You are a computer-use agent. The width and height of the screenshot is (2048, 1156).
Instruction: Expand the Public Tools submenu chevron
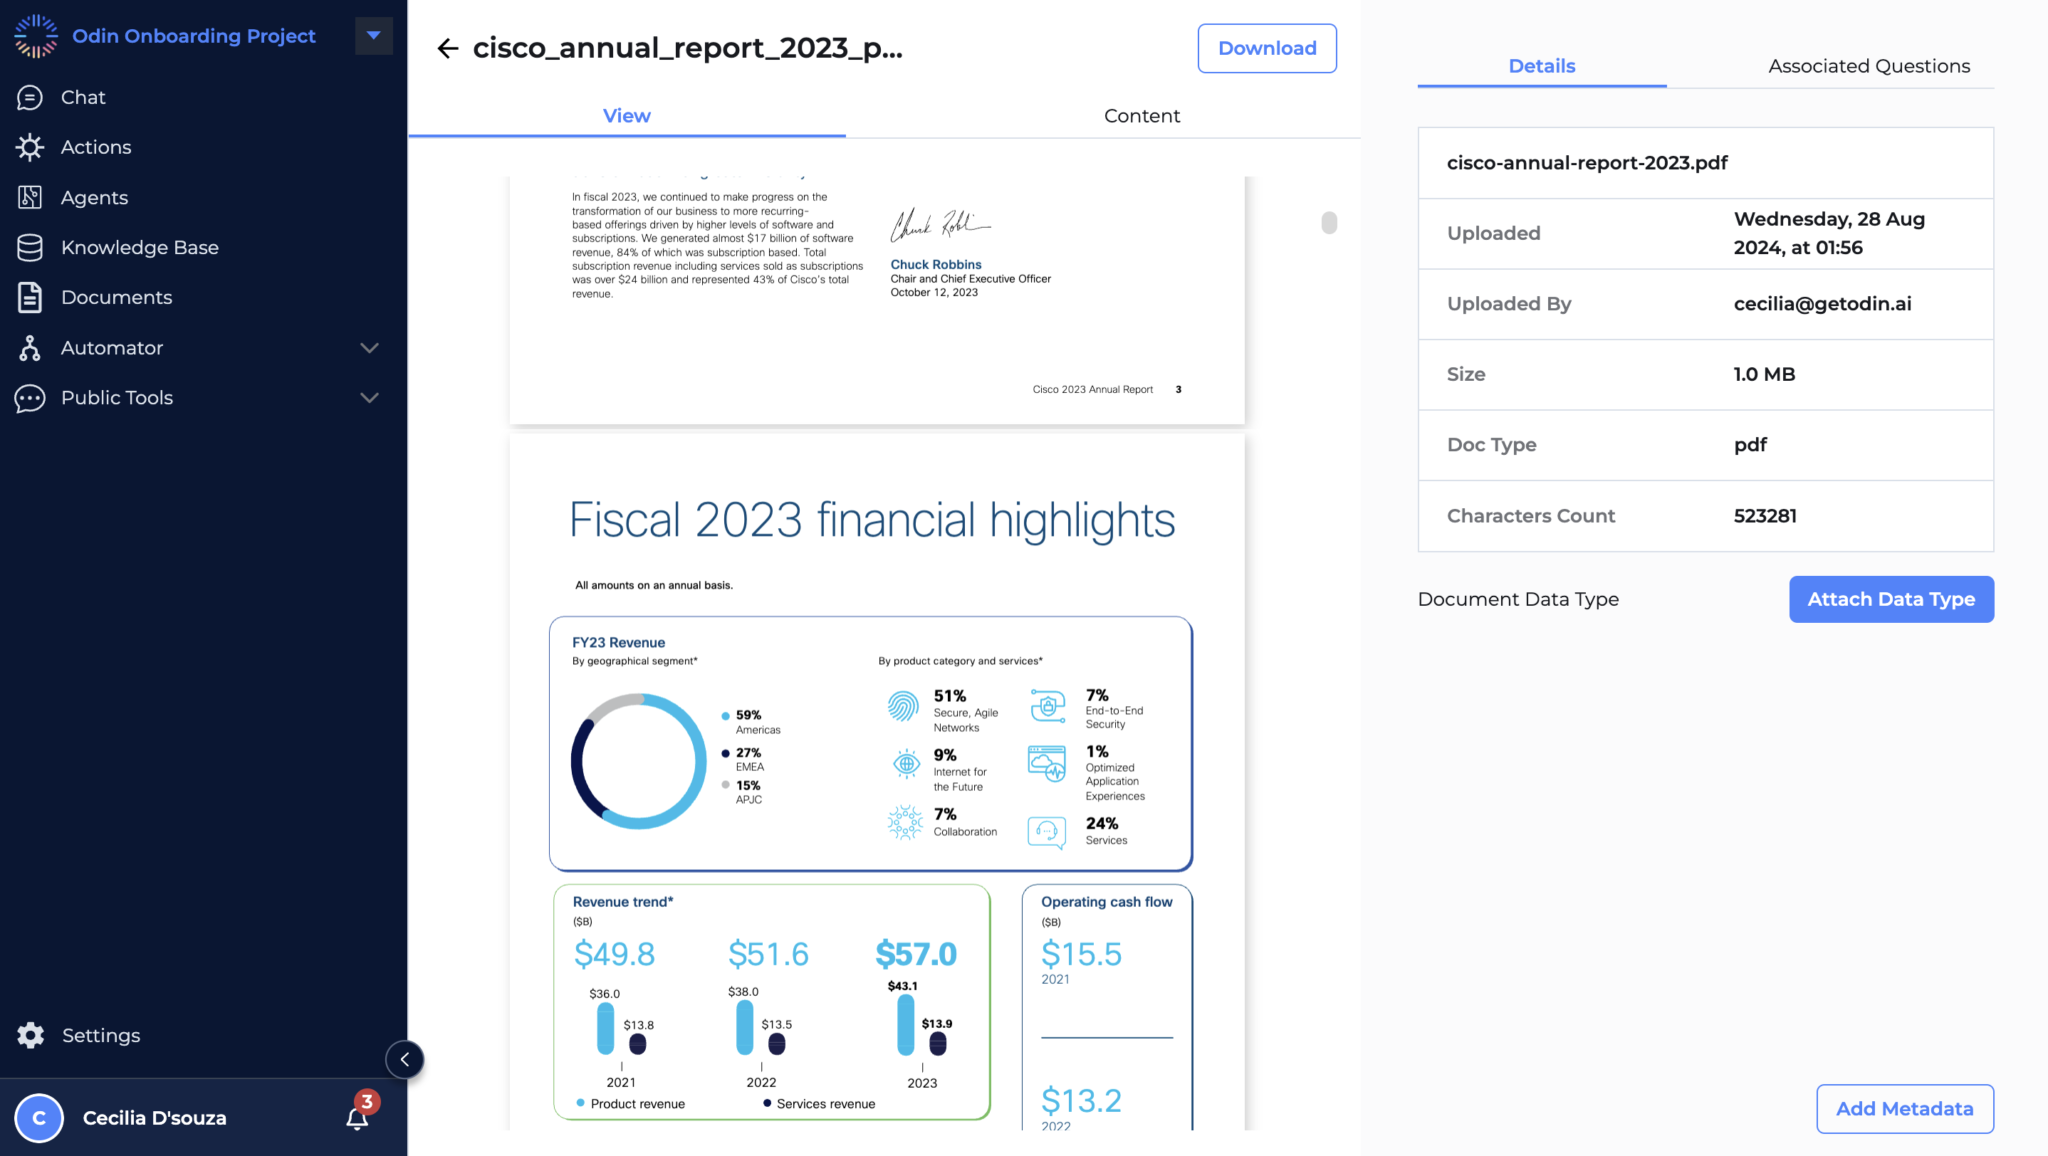[x=369, y=398]
